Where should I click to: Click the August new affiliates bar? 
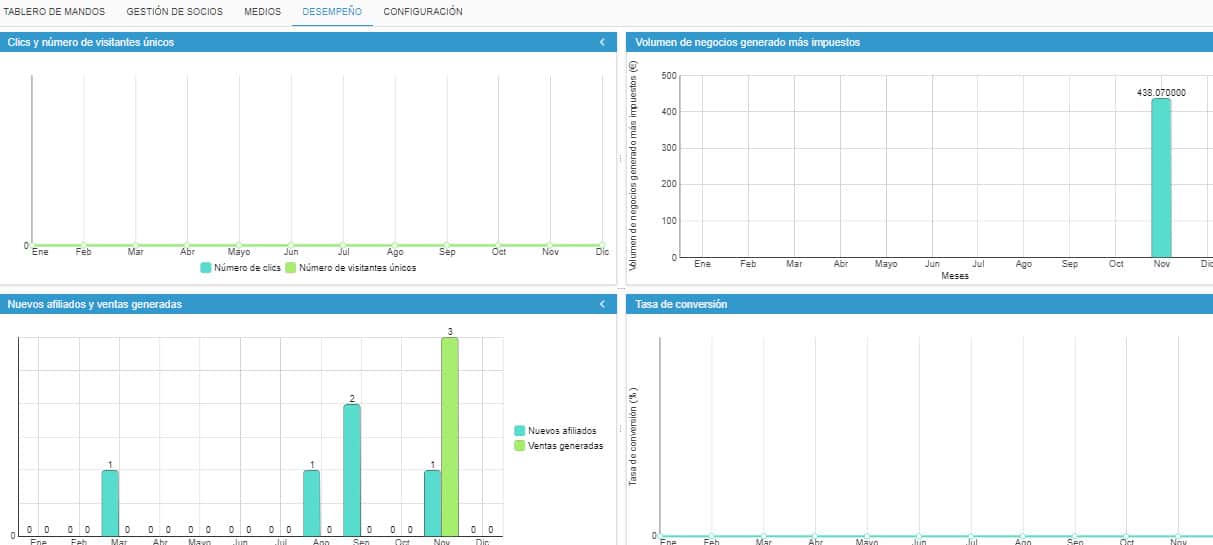(x=312, y=503)
